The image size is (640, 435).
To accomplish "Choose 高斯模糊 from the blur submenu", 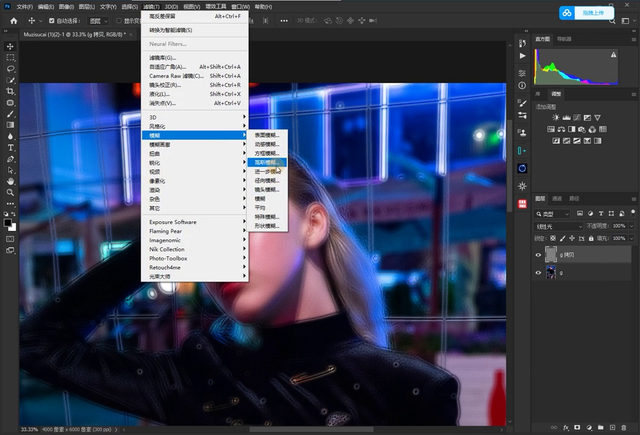I will point(267,161).
